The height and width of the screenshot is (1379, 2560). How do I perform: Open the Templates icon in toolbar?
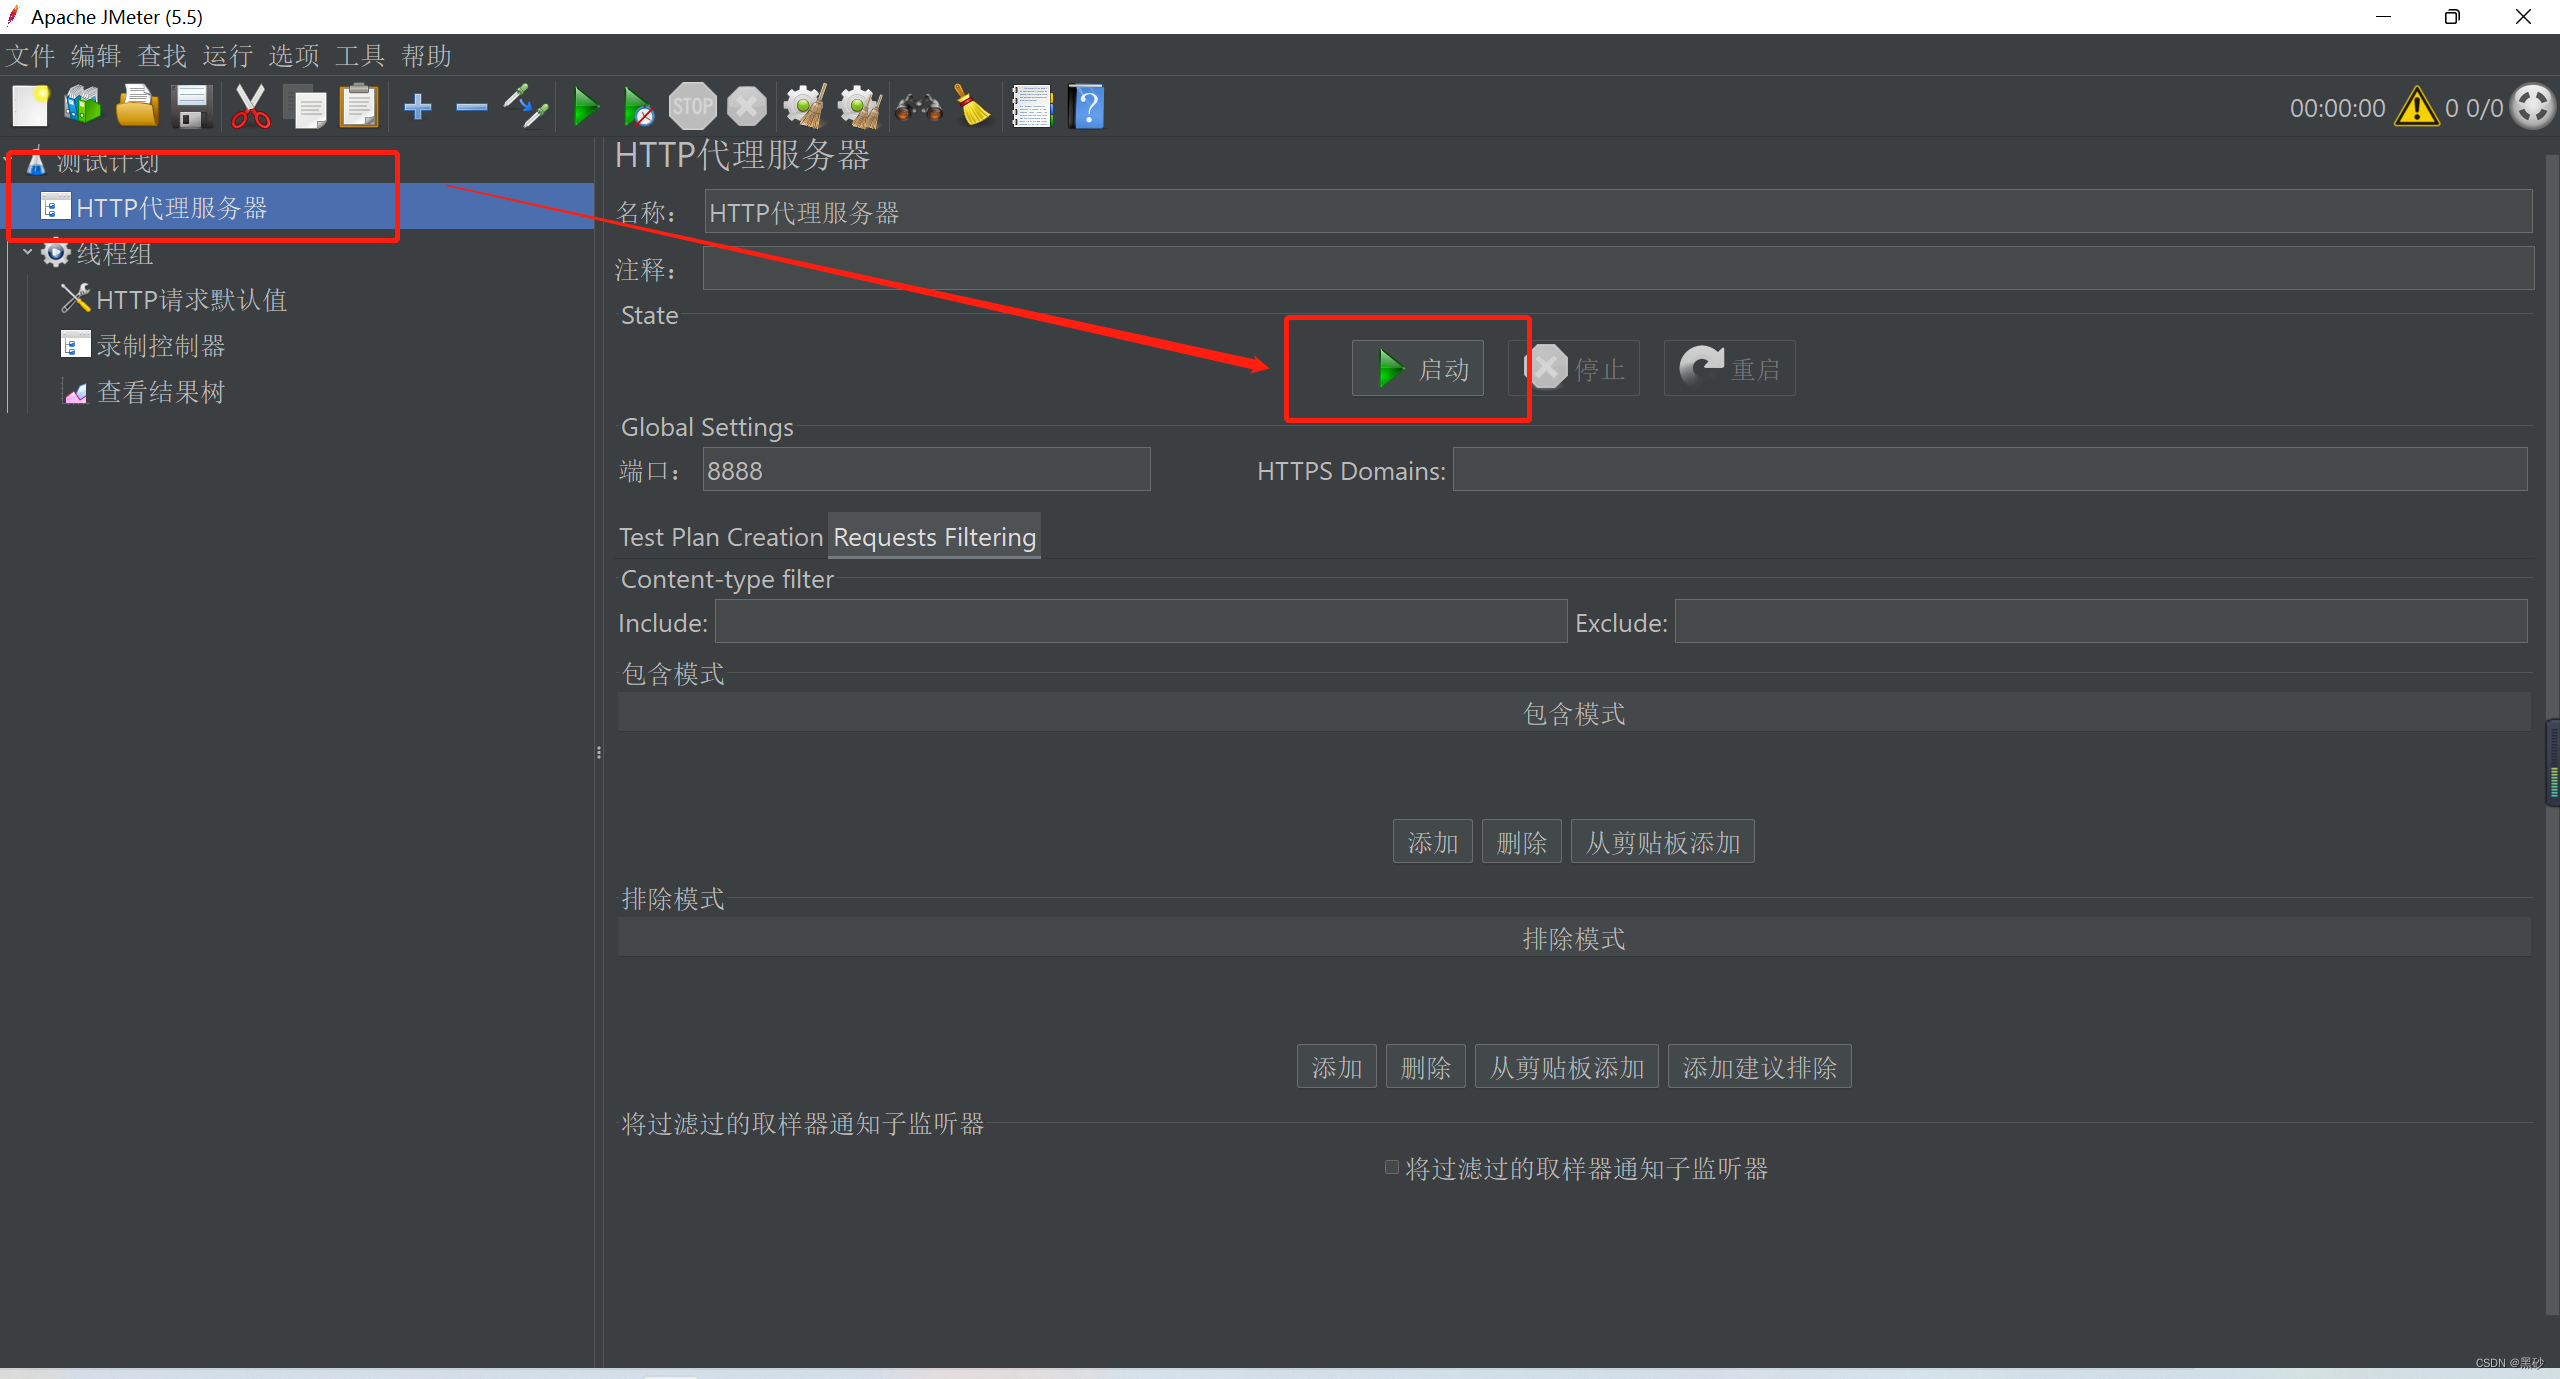tap(83, 106)
